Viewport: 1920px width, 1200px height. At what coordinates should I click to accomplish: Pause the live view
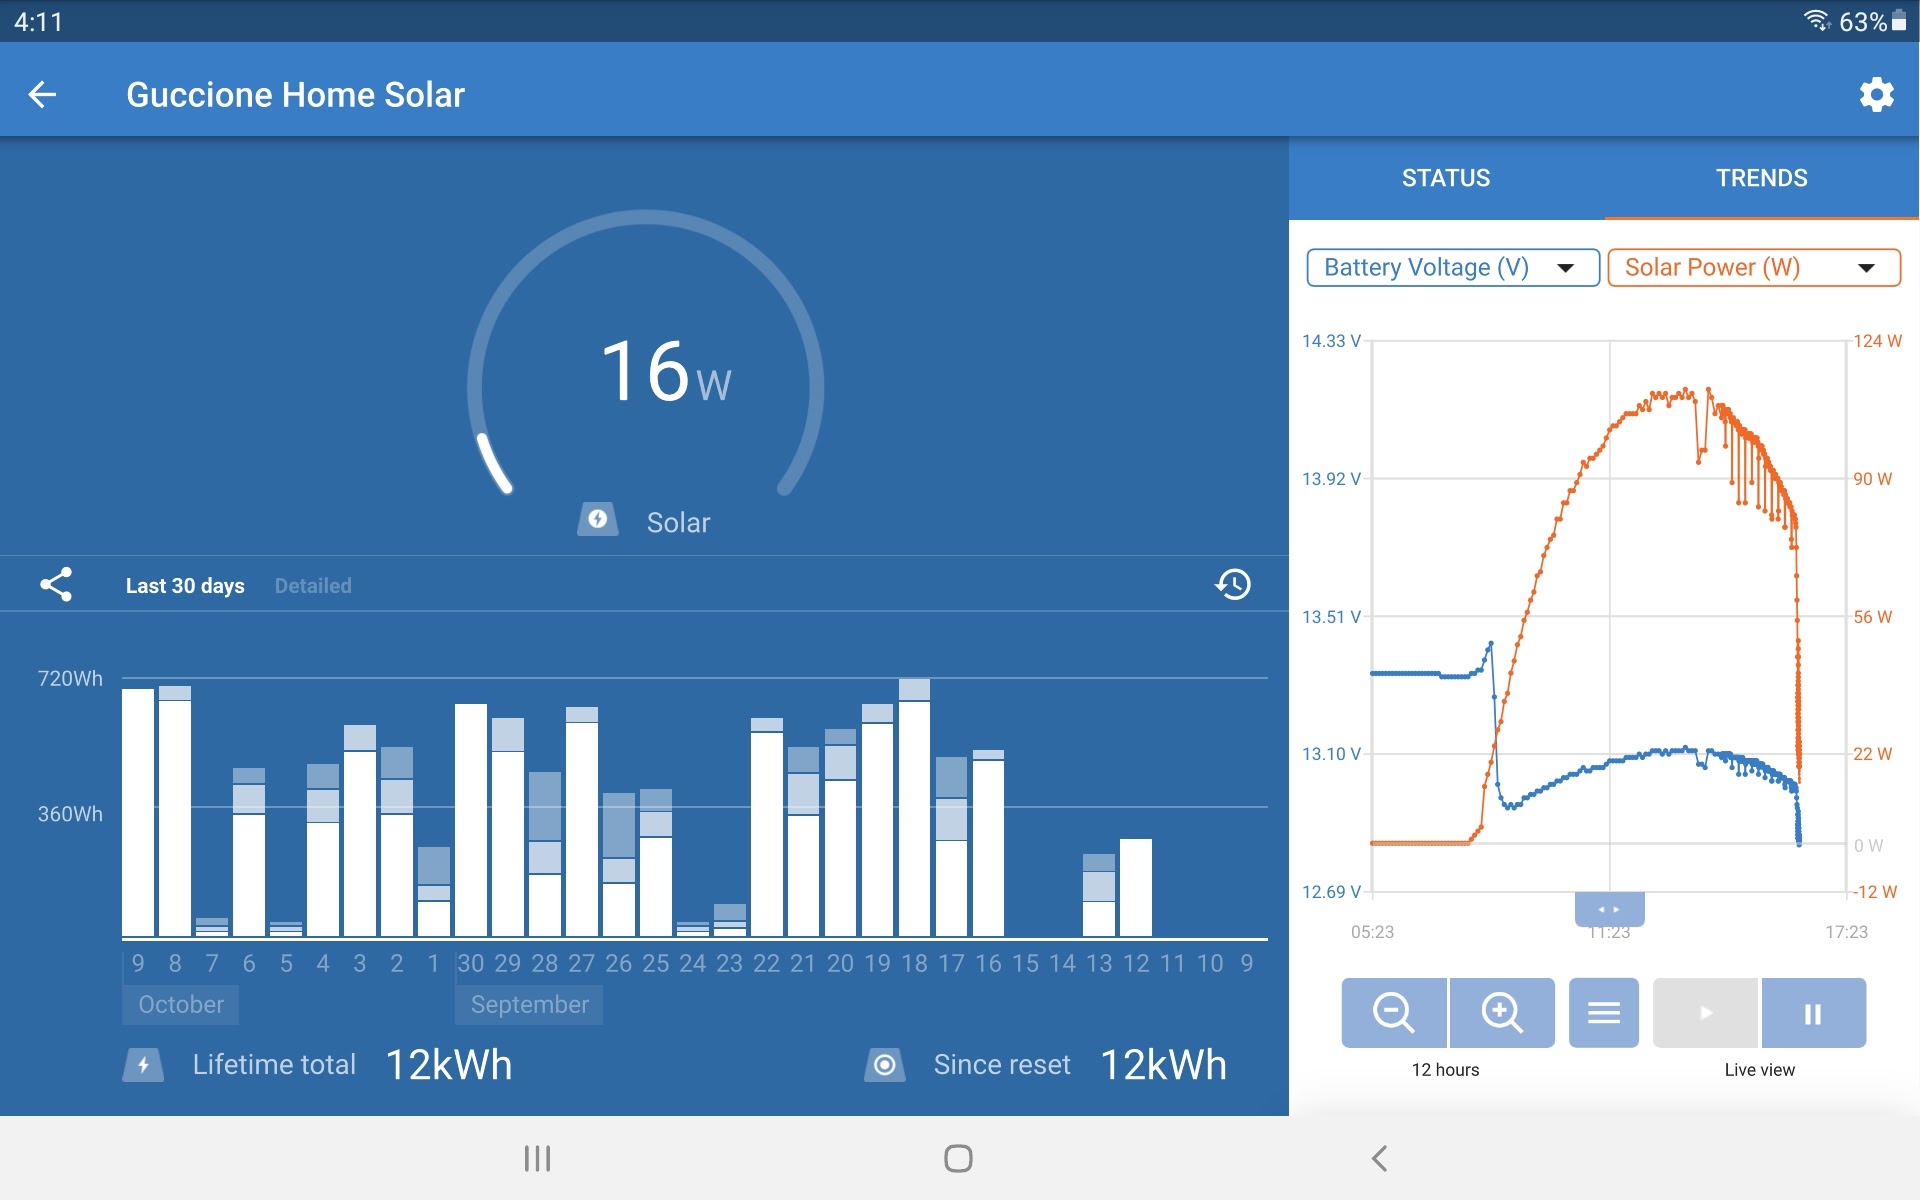(x=1813, y=1013)
